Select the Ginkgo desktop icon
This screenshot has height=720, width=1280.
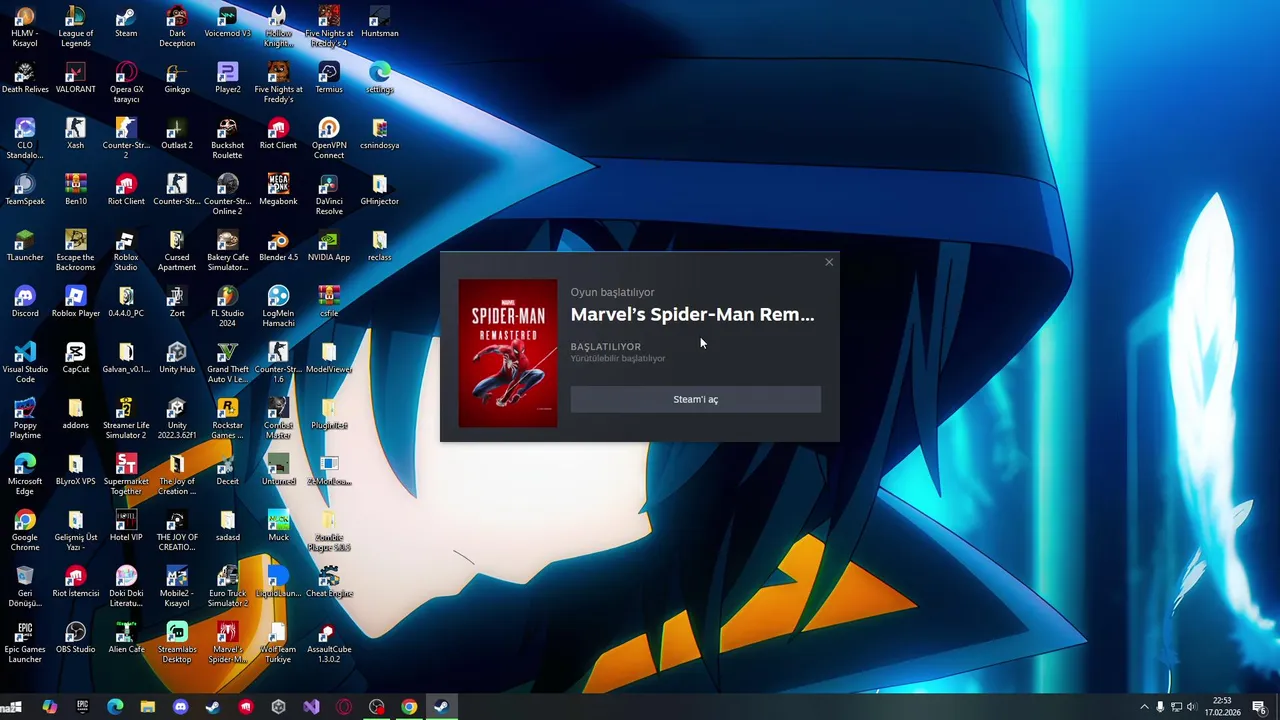tap(177, 78)
